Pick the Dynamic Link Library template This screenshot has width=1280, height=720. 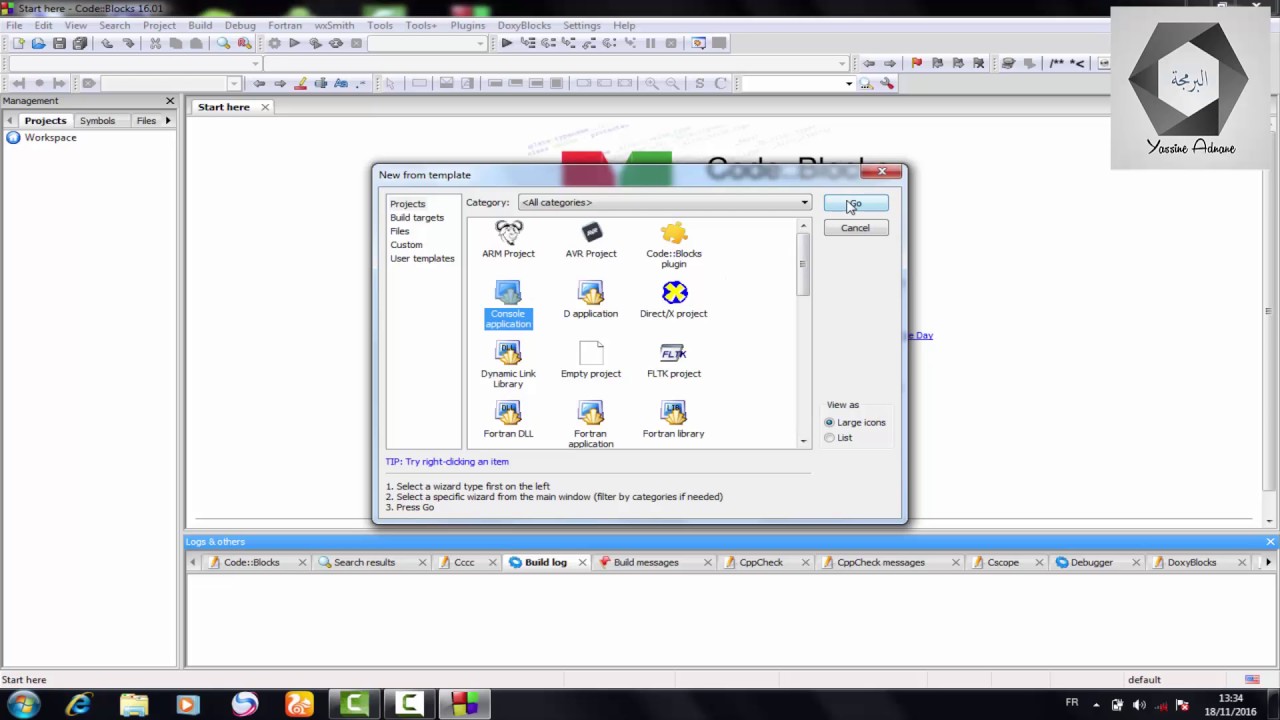click(508, 365)
